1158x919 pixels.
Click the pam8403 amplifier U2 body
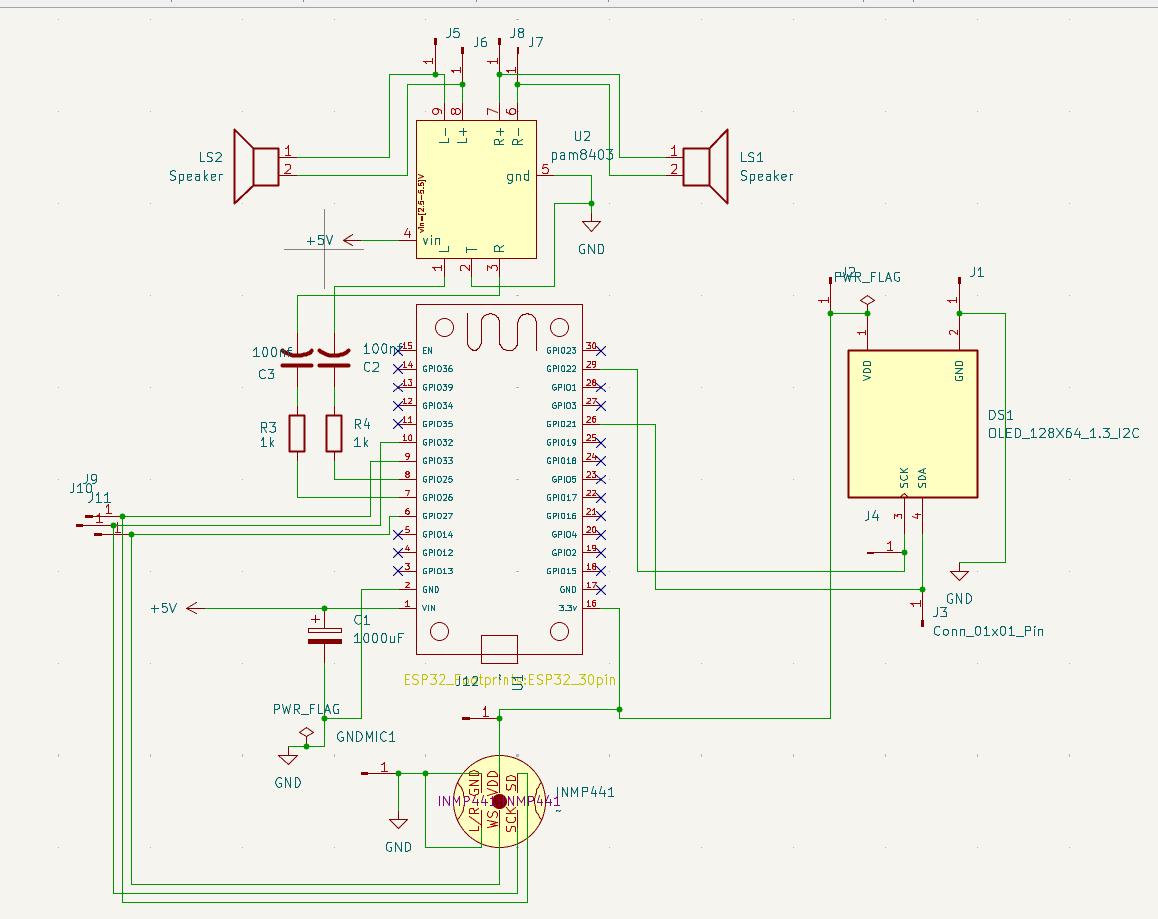476,189
